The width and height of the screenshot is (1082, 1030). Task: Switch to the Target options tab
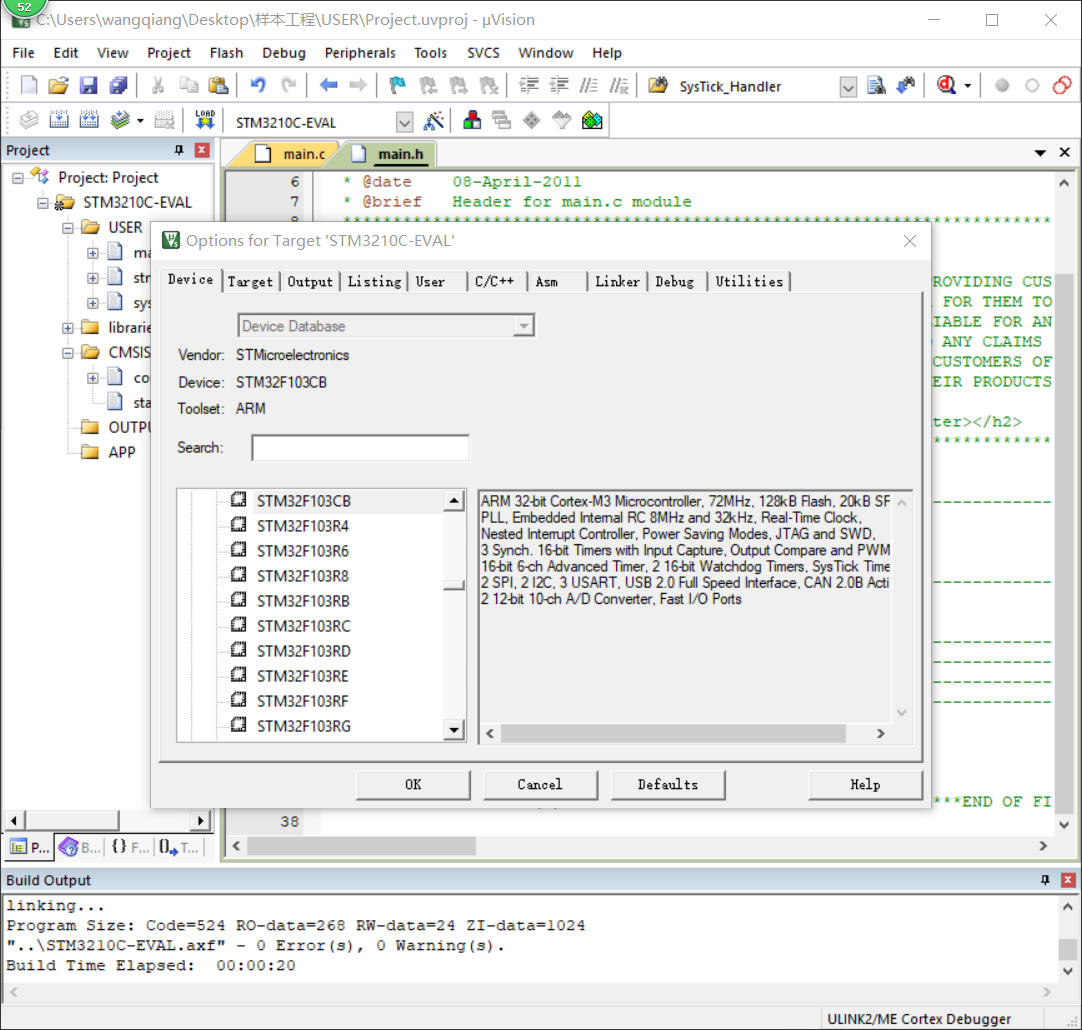[250, 281]
